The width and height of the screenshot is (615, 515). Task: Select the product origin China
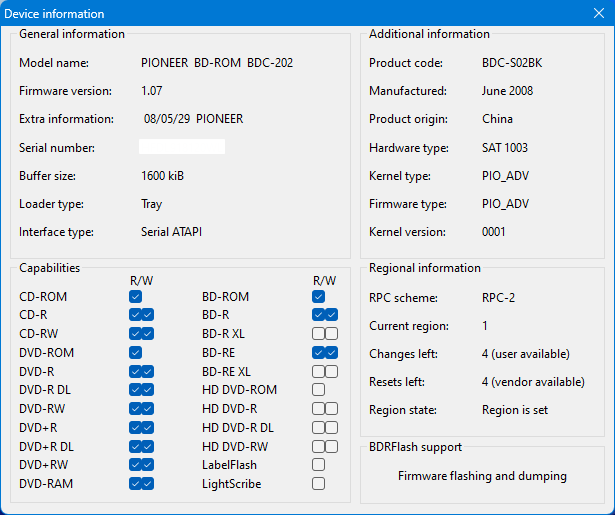(x=497, y=119)
